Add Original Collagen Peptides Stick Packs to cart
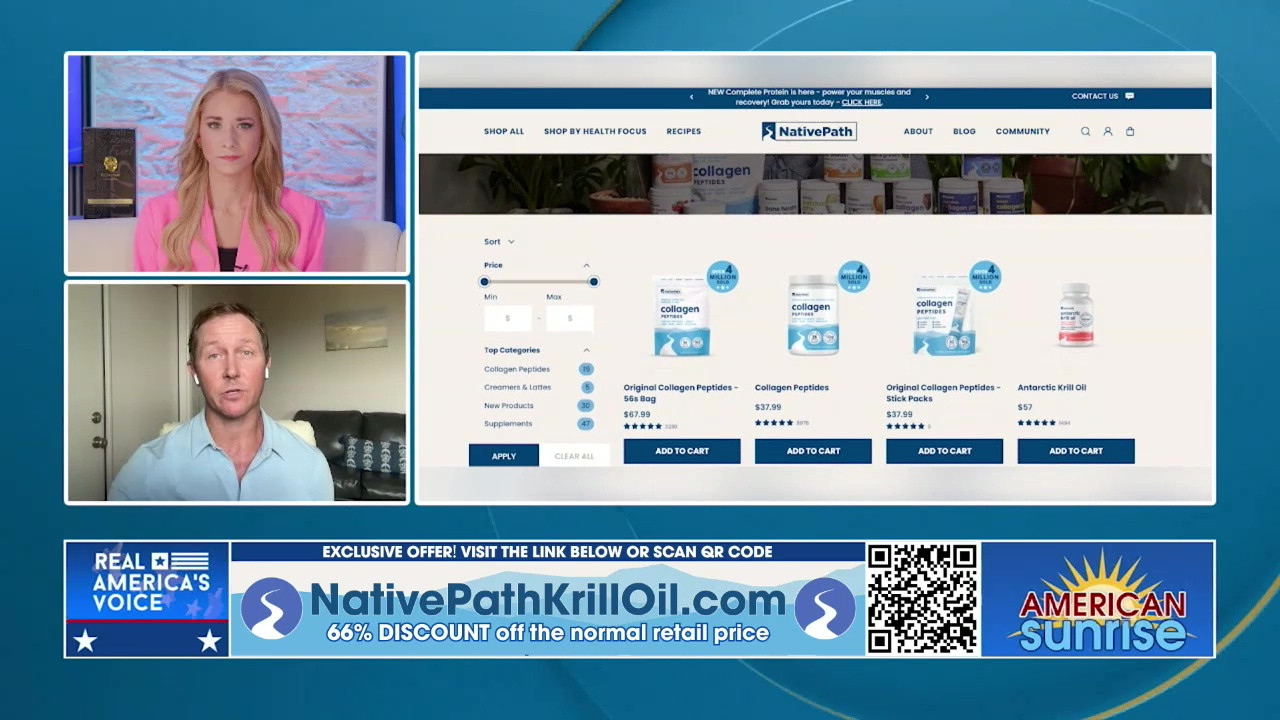The image size is (1280, 720). click(944, 451)
